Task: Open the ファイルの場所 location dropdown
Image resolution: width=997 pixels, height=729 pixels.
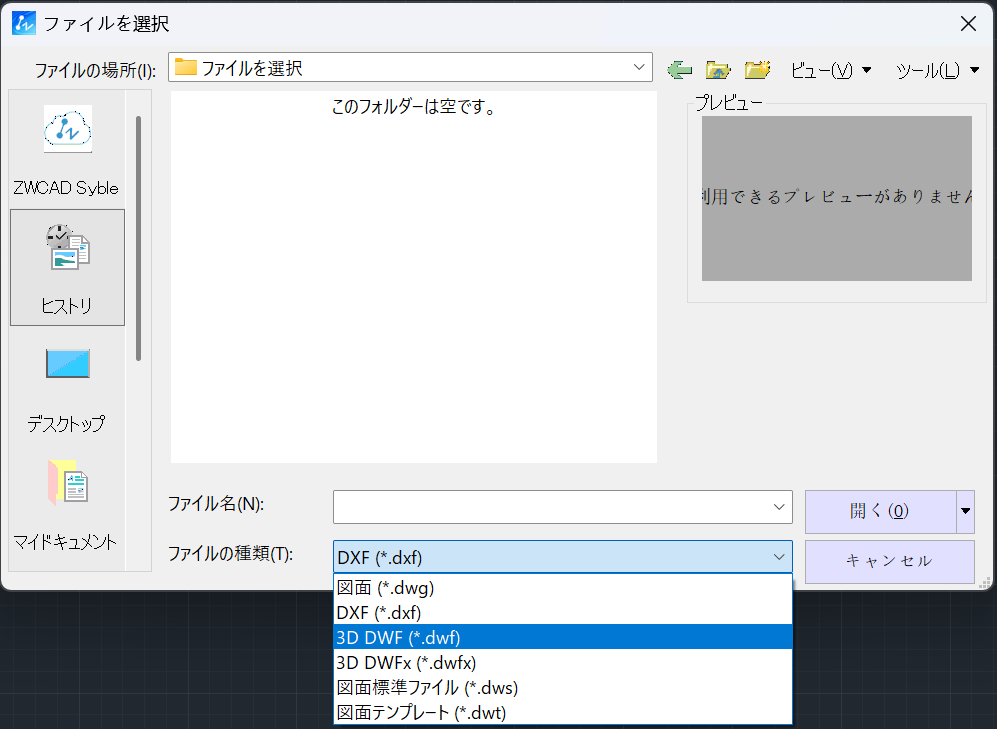Action: (638, 67)
